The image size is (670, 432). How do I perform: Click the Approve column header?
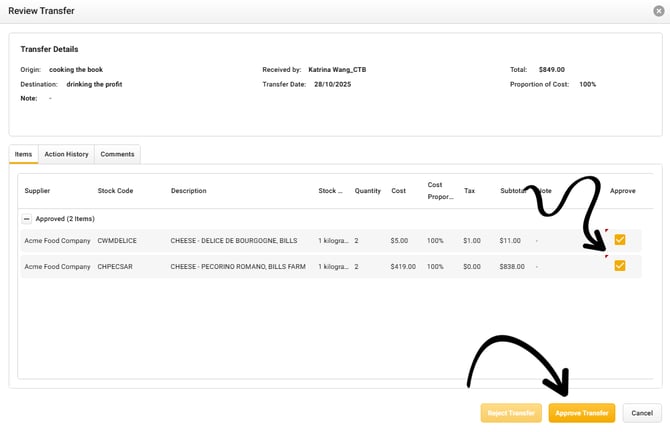click(622, 191)
